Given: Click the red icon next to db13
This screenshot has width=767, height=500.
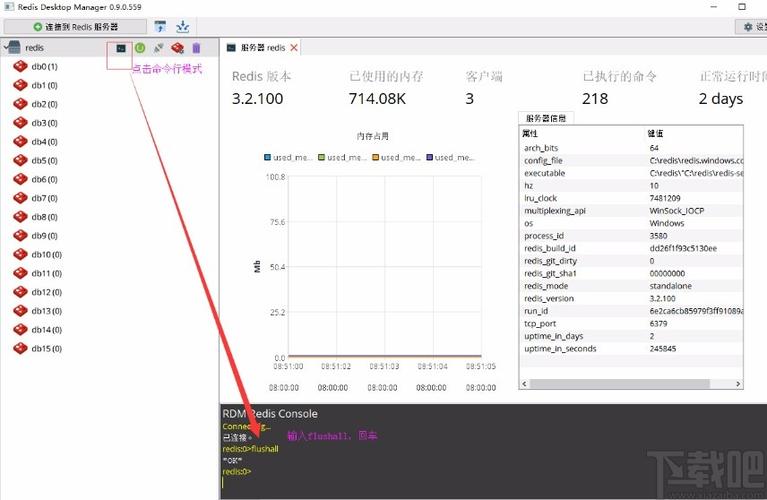Looking at the screenshot, I should click(20, 311).
